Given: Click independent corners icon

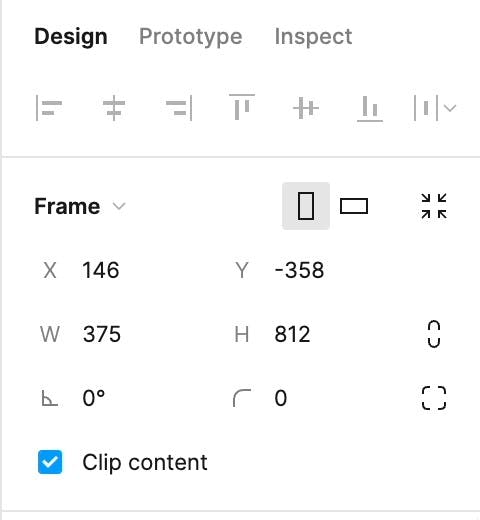Looking at the screenshot, I should click(434, 398).
